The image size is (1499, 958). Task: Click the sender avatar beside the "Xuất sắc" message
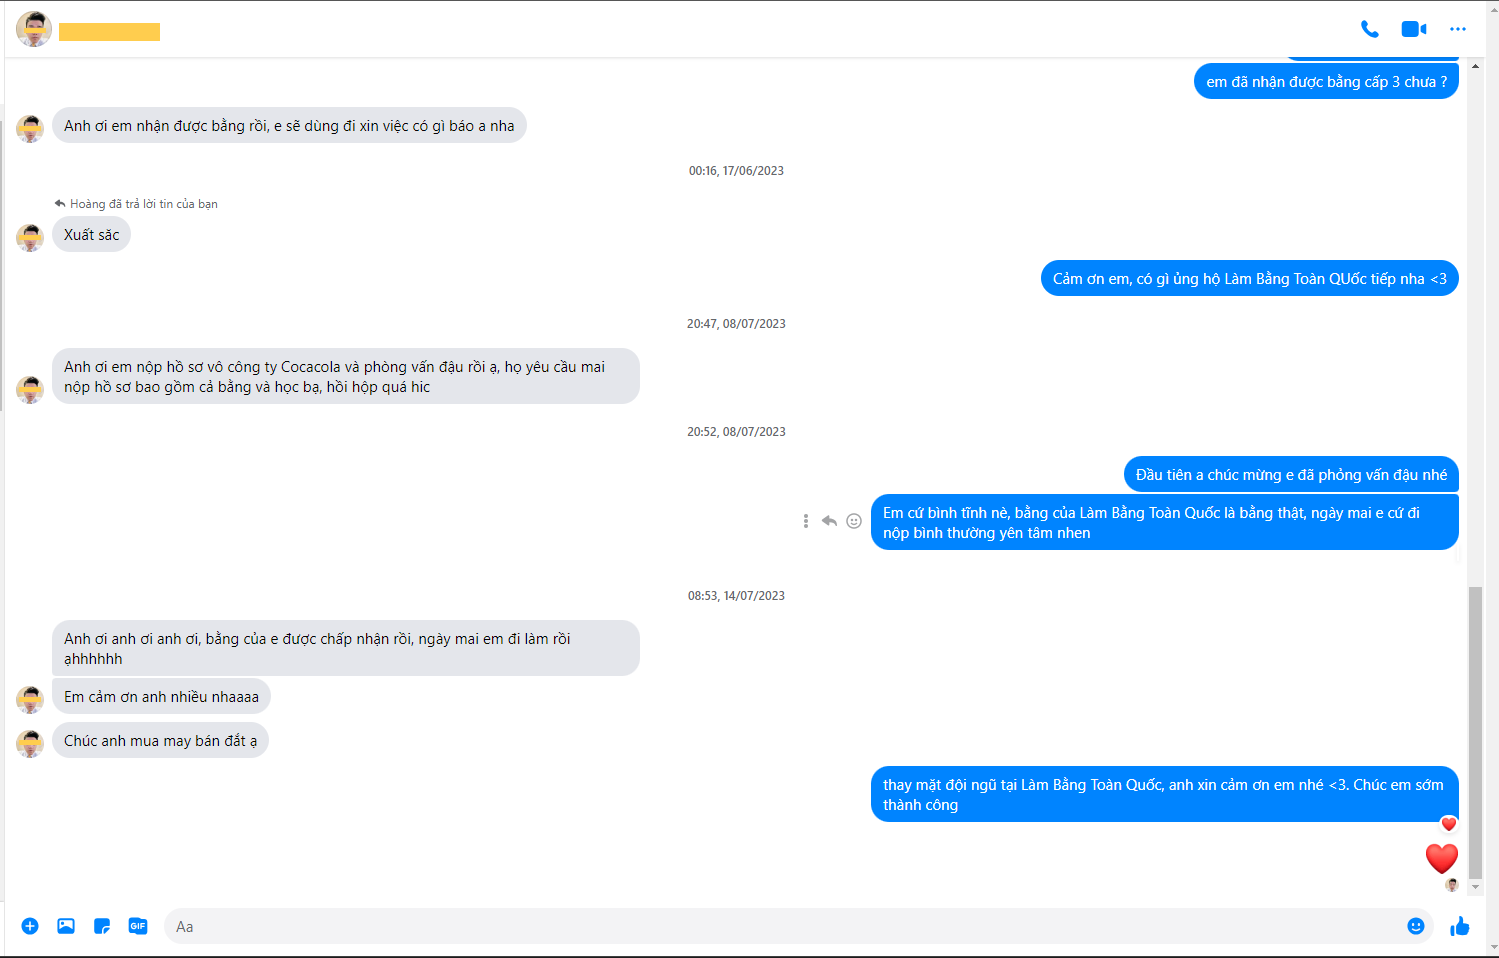pyautogui.click(x=30, y=237)
